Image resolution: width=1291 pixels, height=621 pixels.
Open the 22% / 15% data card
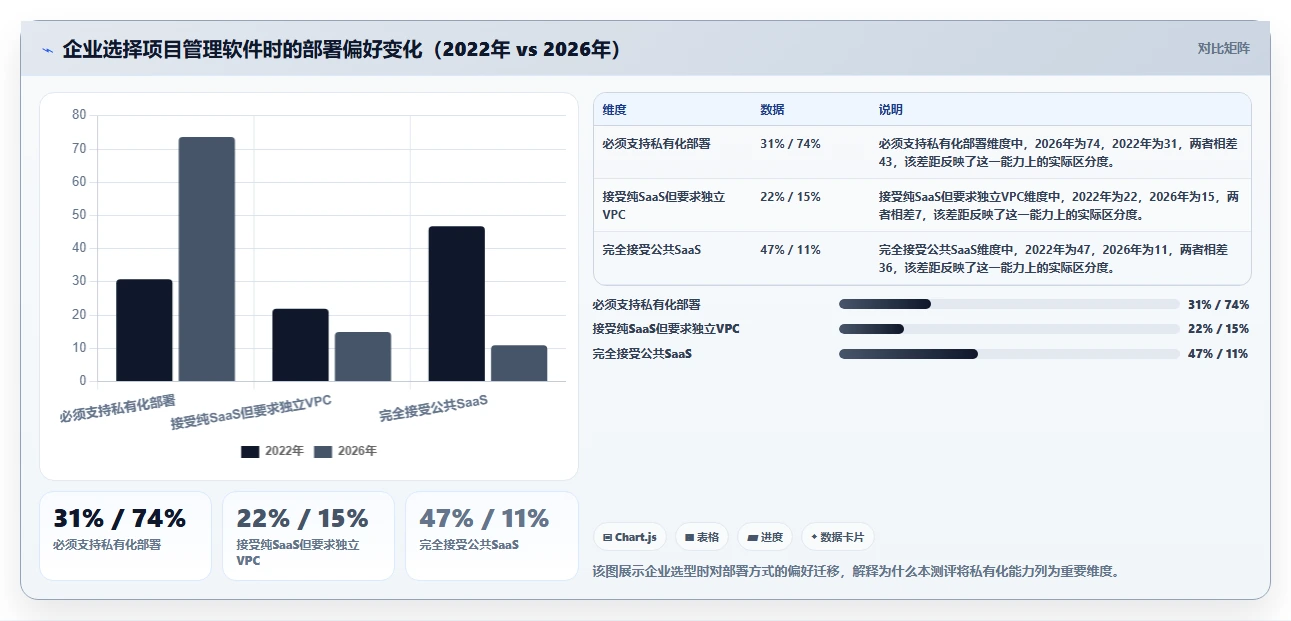coord(308,535)
